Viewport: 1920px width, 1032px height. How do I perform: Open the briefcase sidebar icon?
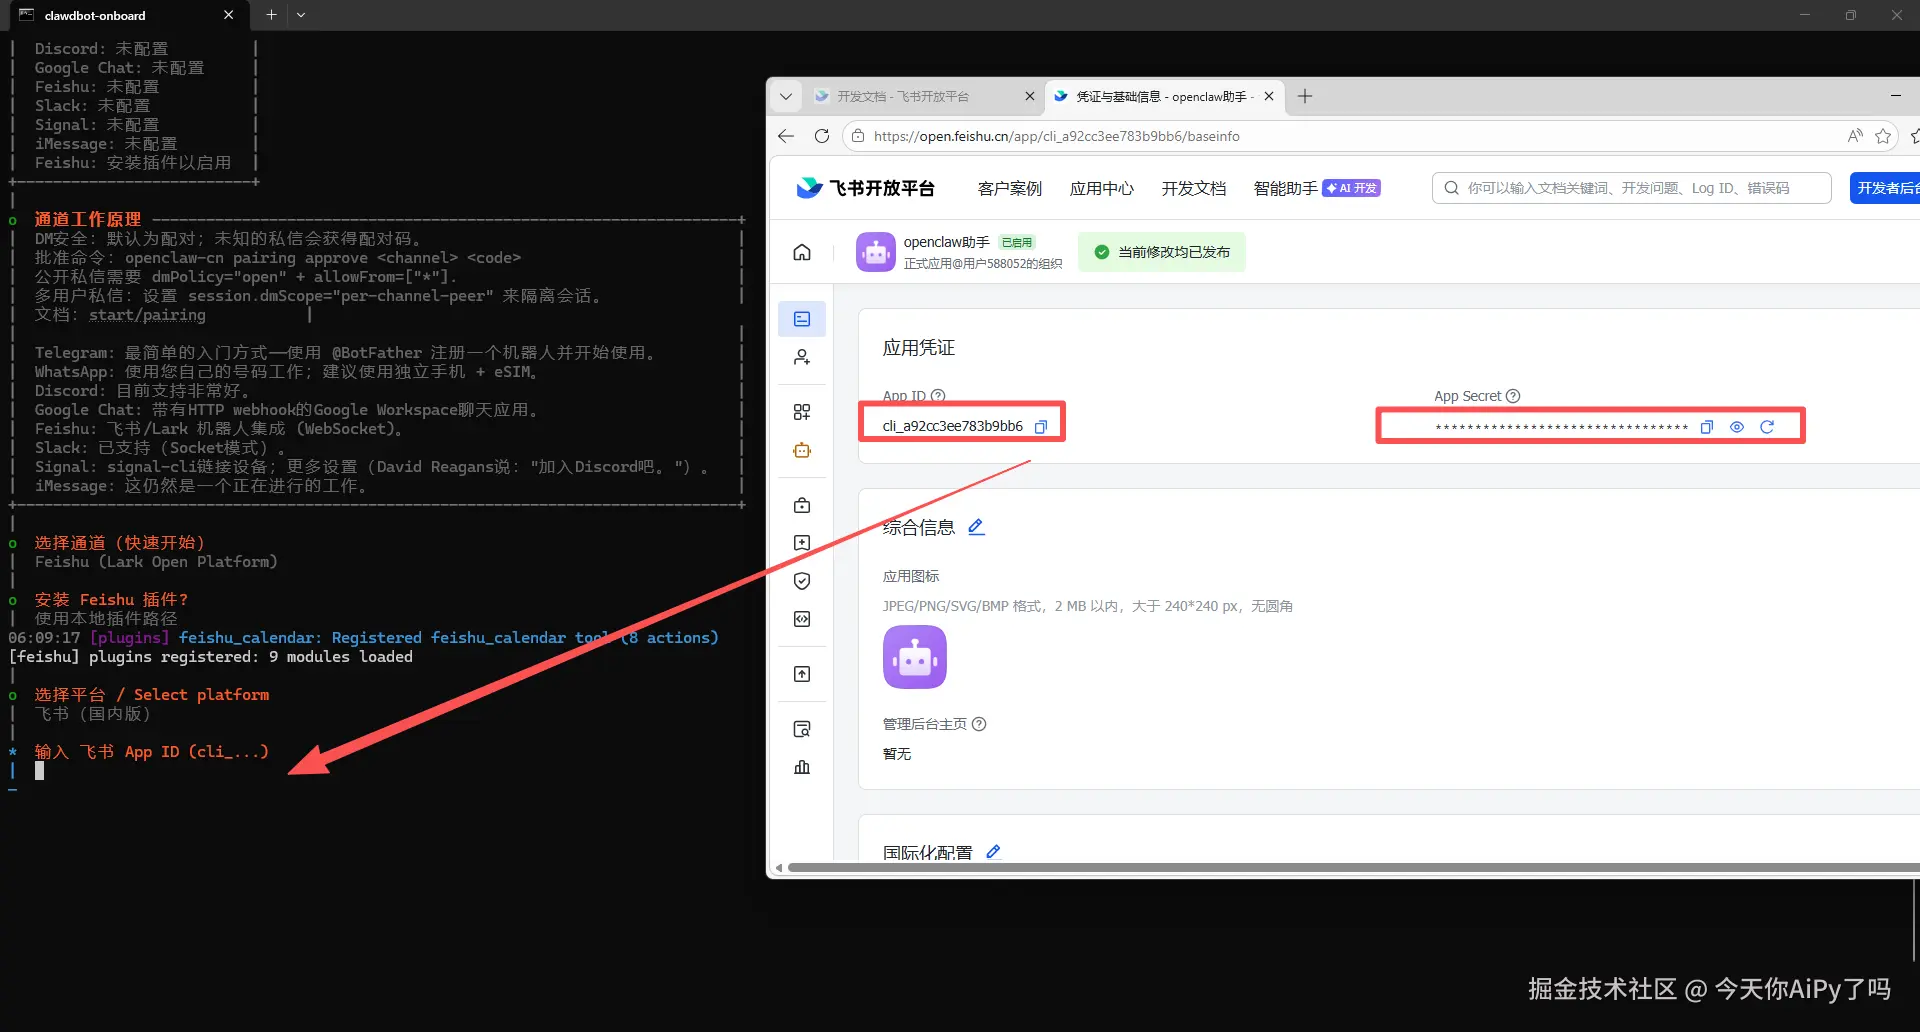pyautogui.click(x=802, y=505)
